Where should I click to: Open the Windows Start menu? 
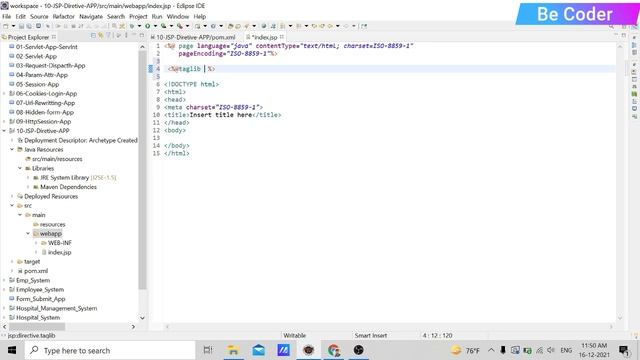(12, 350)
